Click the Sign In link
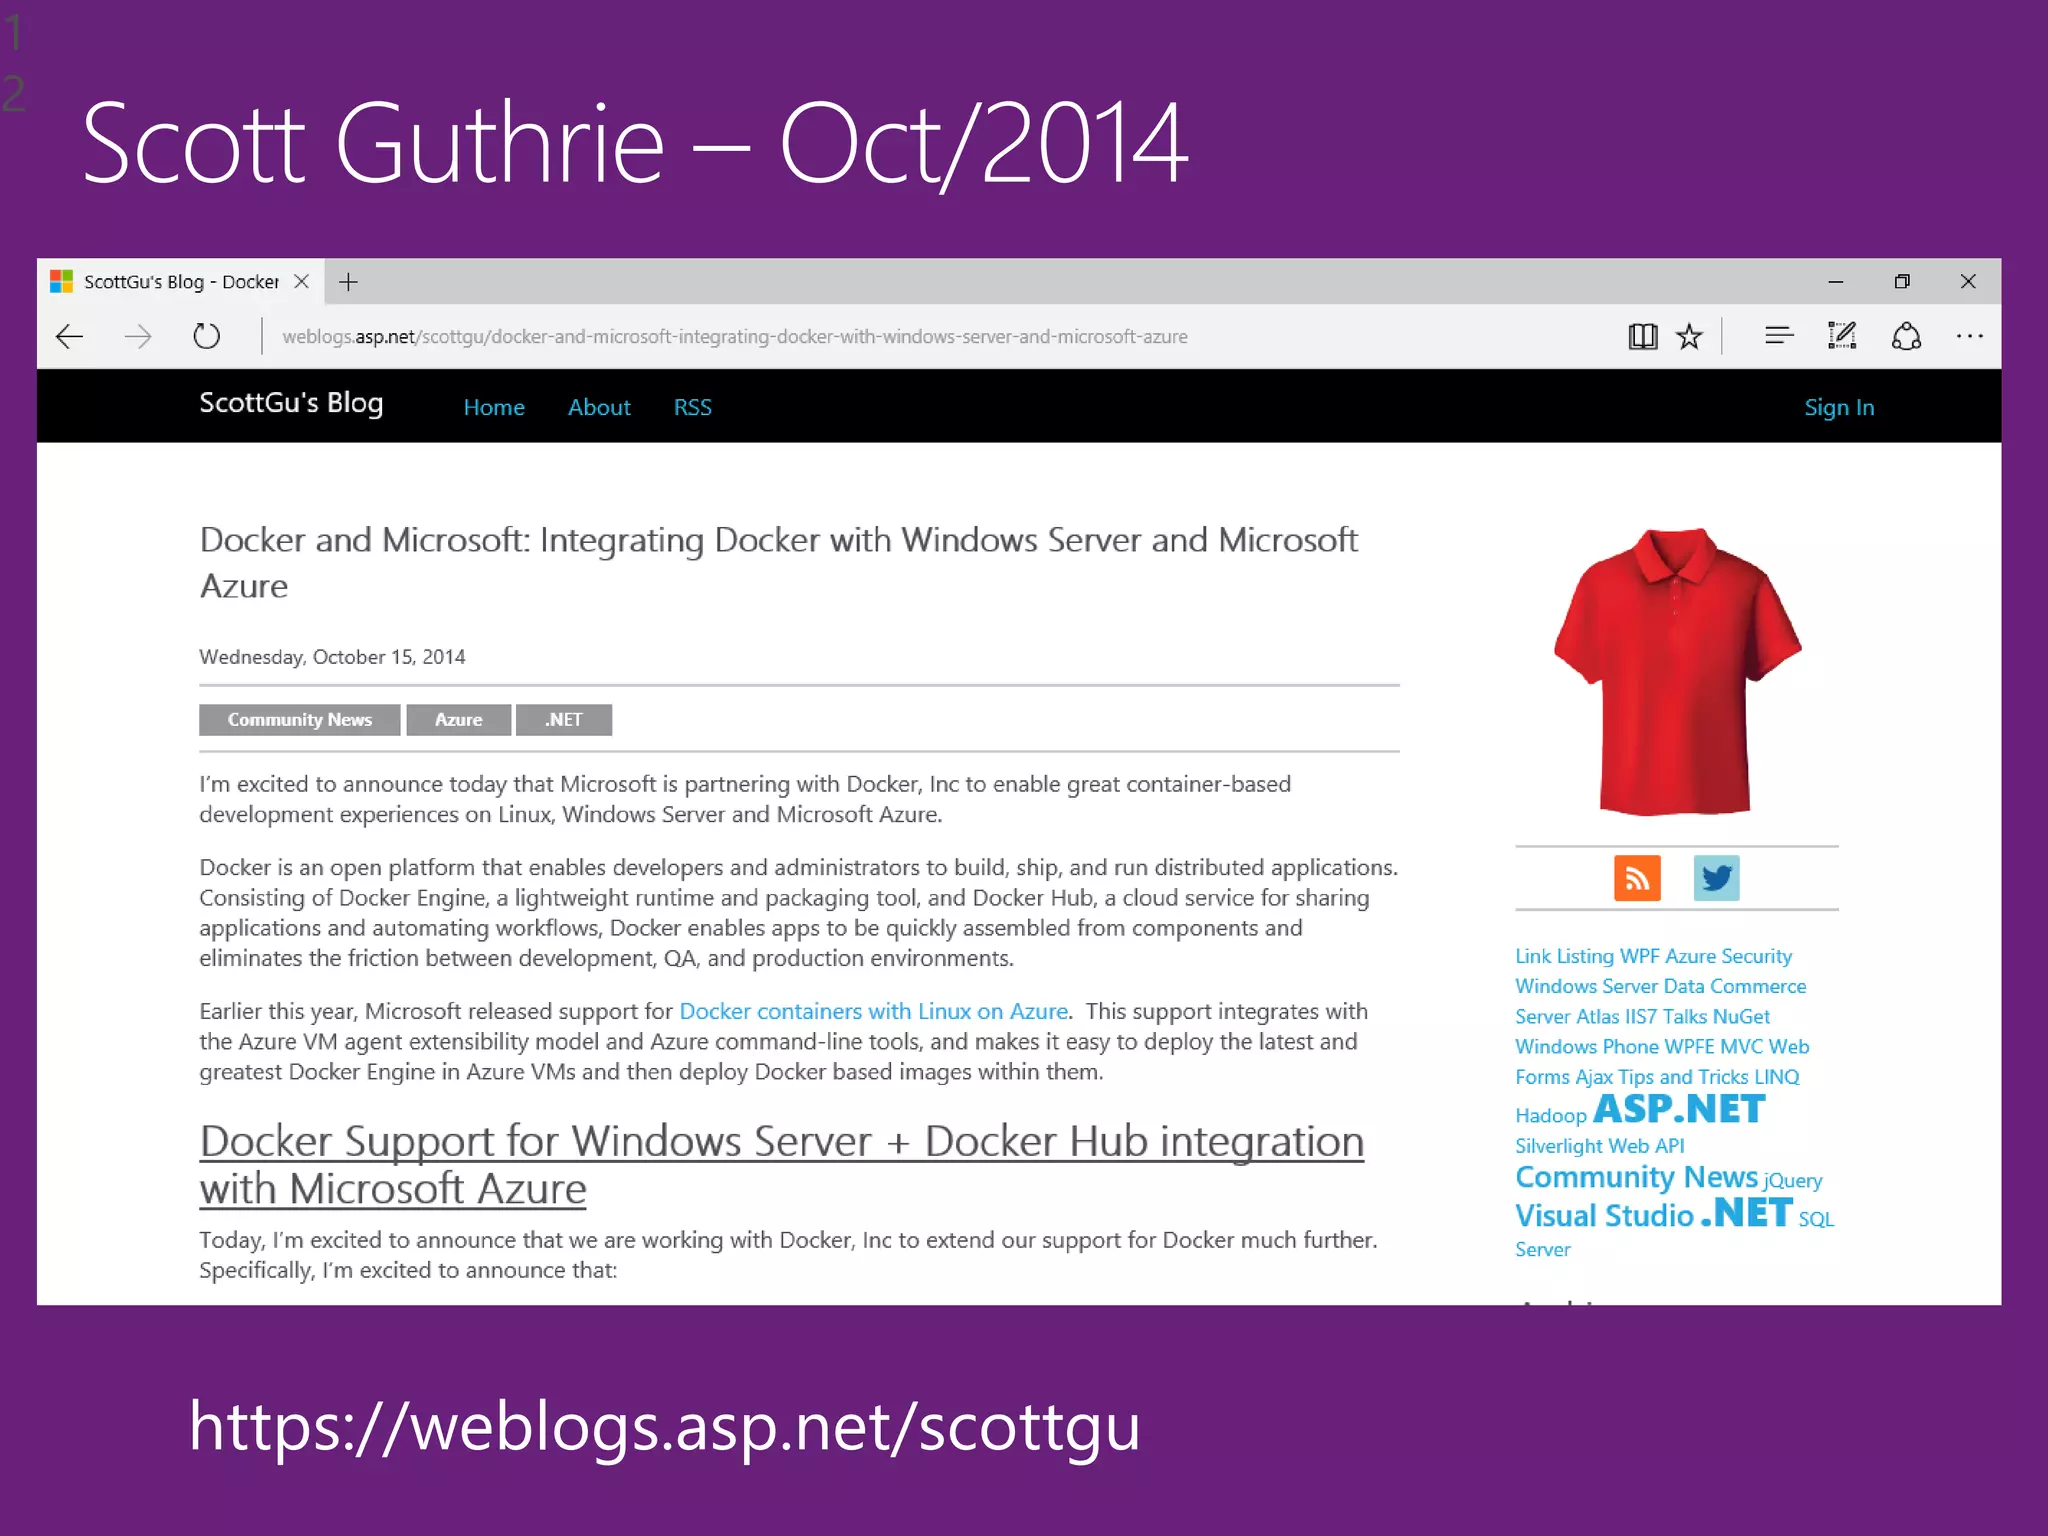2048x1536 pixels. pos(1839,407)
